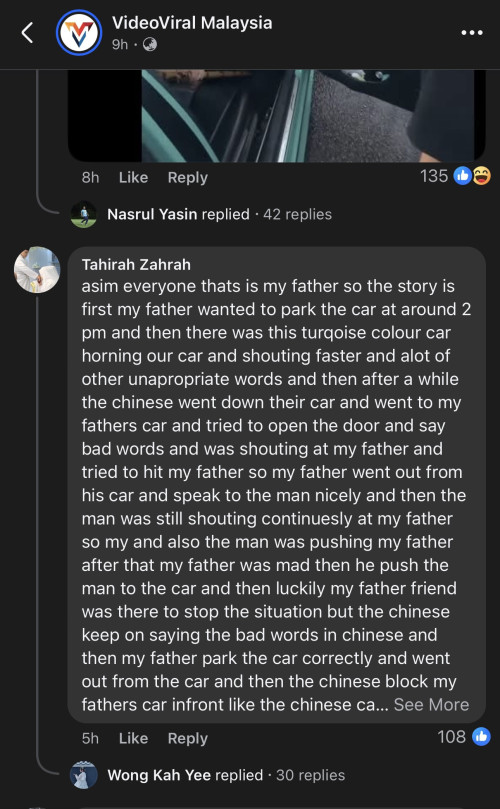Open VideoViral Malaysia page name link
The height and width of the screenshot is (809, 500).
click(192, 23)
